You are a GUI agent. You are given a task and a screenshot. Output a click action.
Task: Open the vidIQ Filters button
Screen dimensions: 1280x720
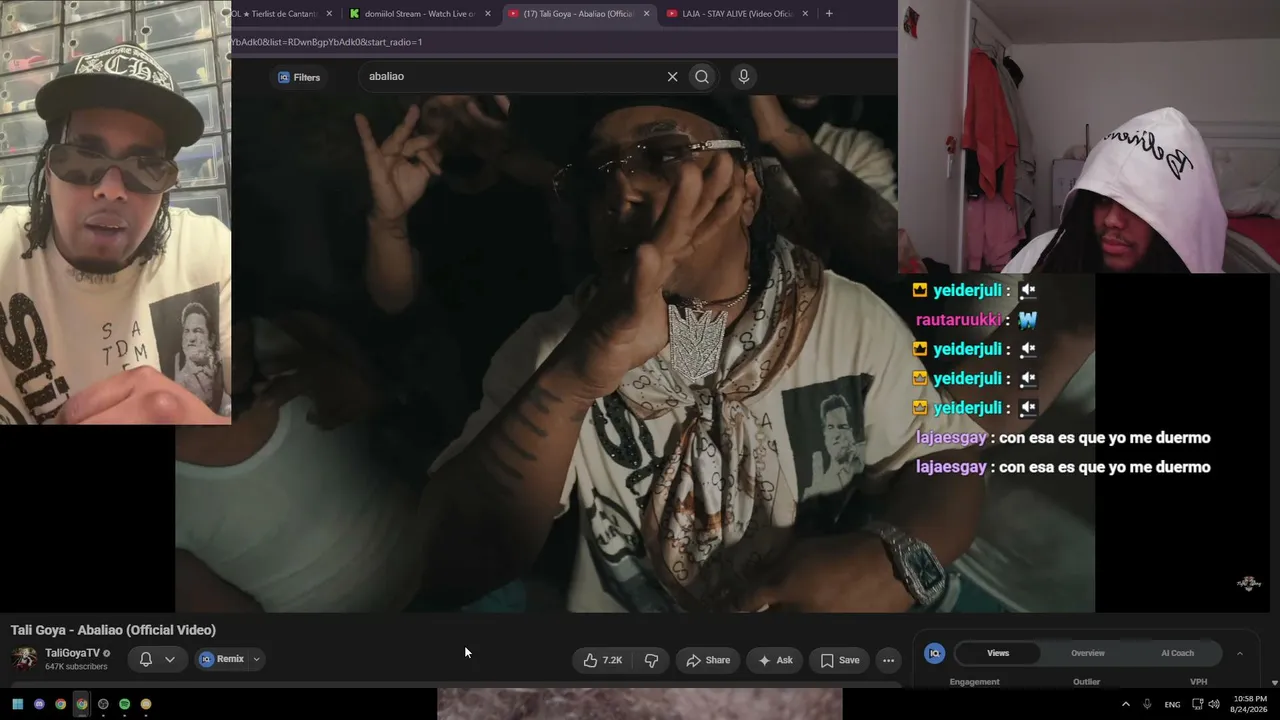tap(299, 77)
